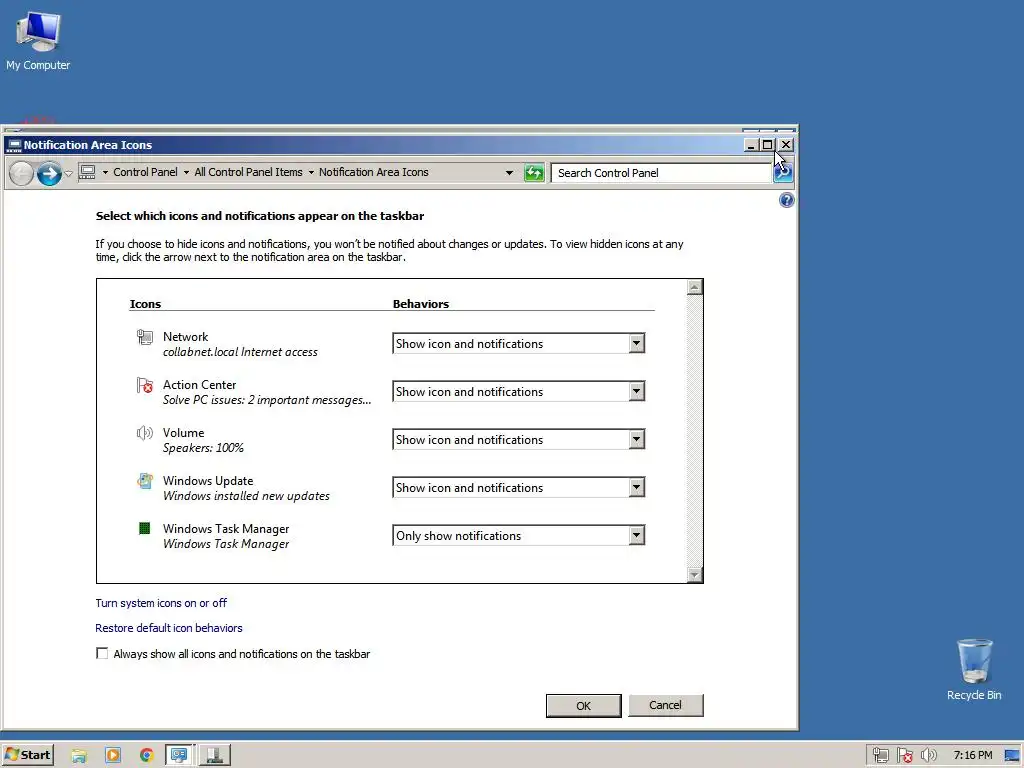Select the Windows Update row label
The width and height of the screenshot is (1024, 768).
coord(208,481)
